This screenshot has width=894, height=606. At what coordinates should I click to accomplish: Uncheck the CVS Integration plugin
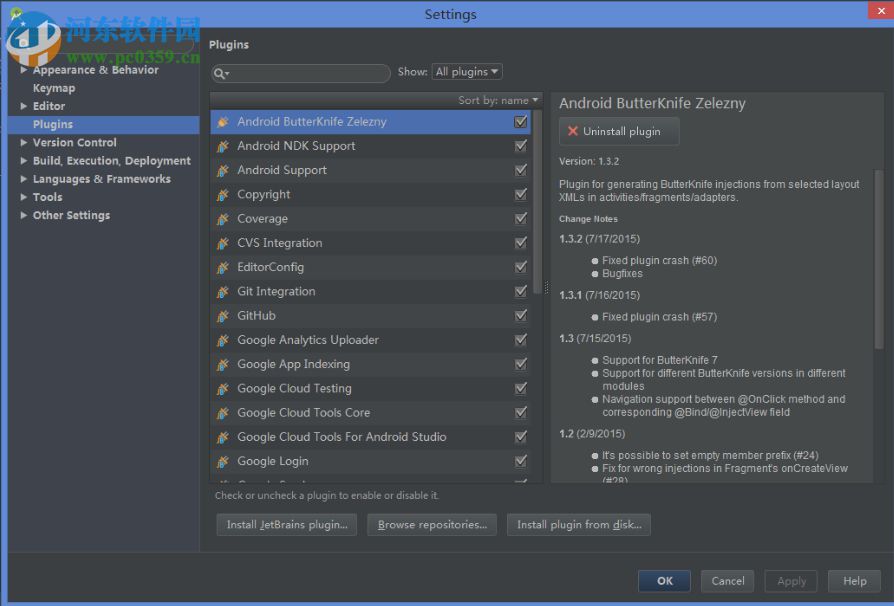[x=520, y=243]
